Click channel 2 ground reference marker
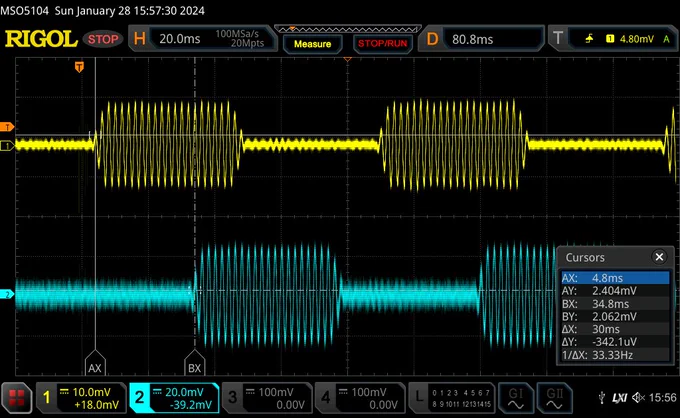The width and height of the screenshot is (680, 418). coord(7,294)
